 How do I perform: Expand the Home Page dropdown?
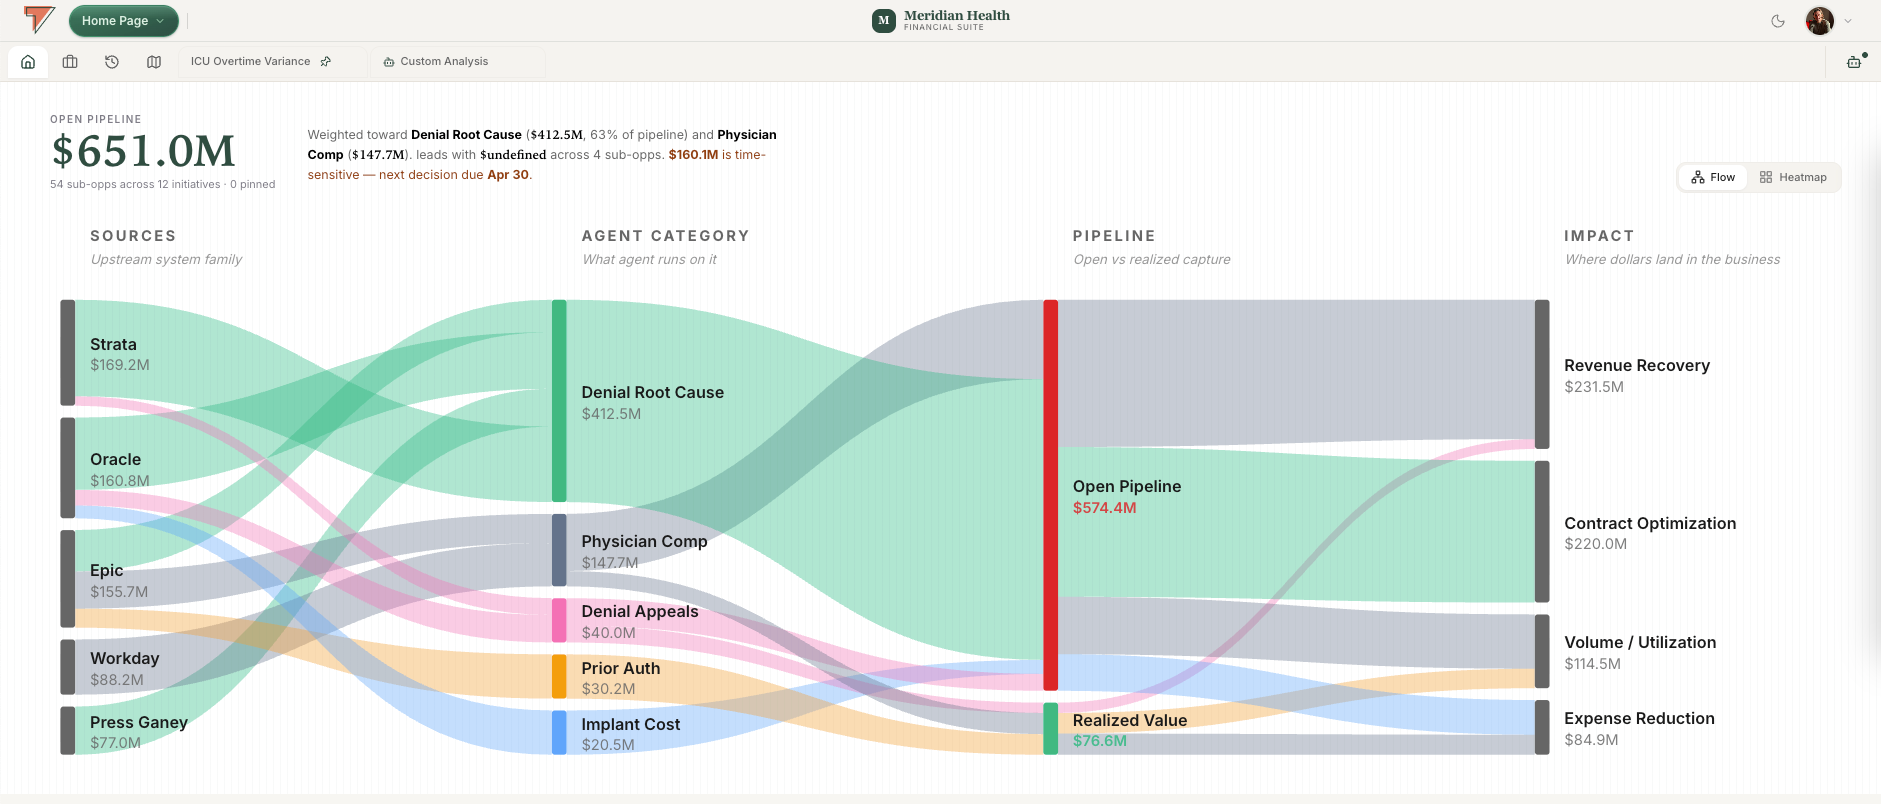(x=123, y=21)
